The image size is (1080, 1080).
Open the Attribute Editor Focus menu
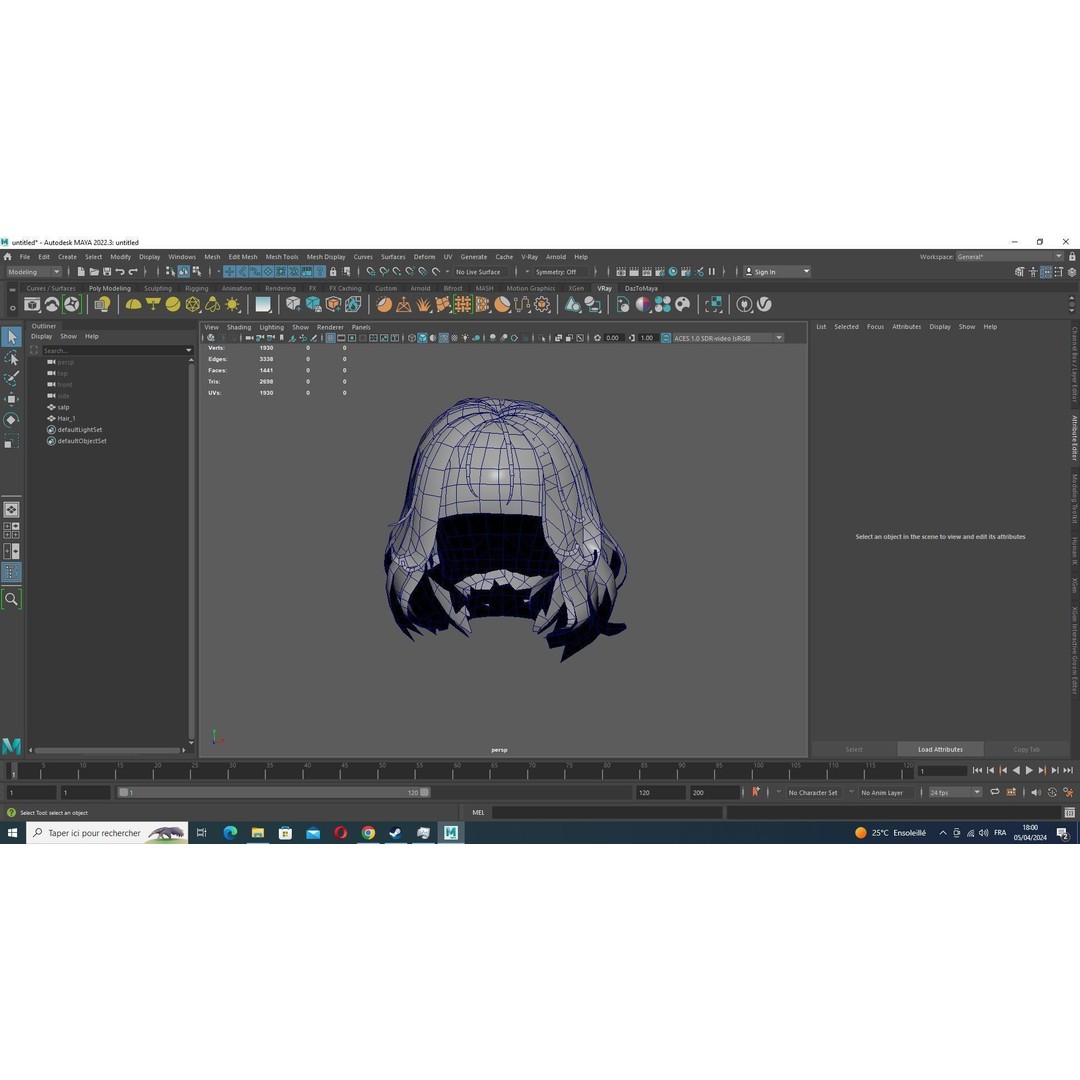875,327
